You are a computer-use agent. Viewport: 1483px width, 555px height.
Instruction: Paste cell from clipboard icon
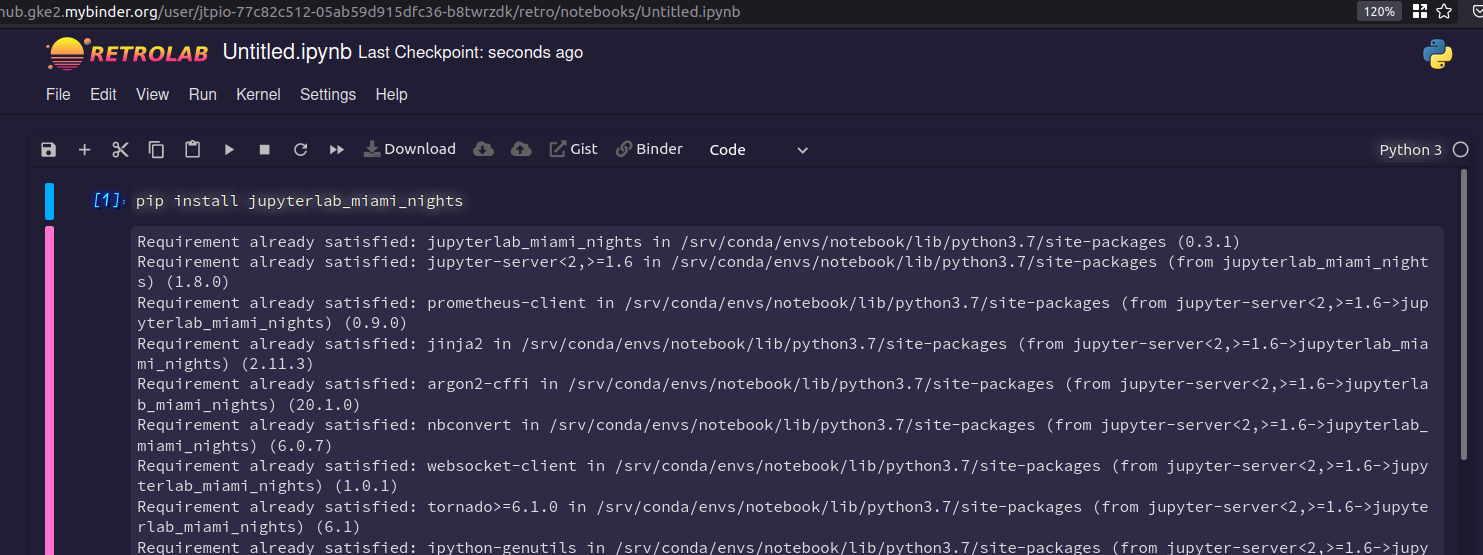pos(193,149)
